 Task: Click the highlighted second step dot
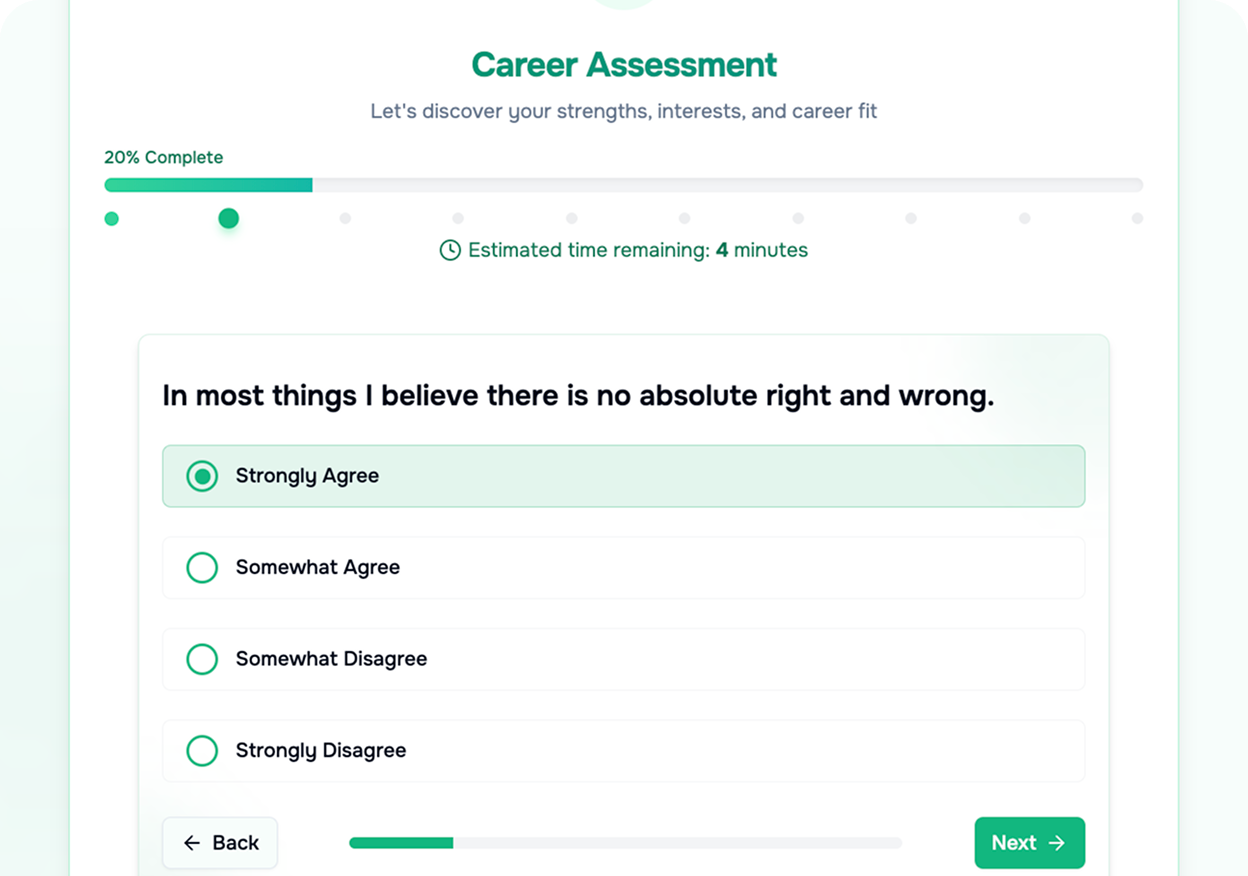(x=228, y=218)
